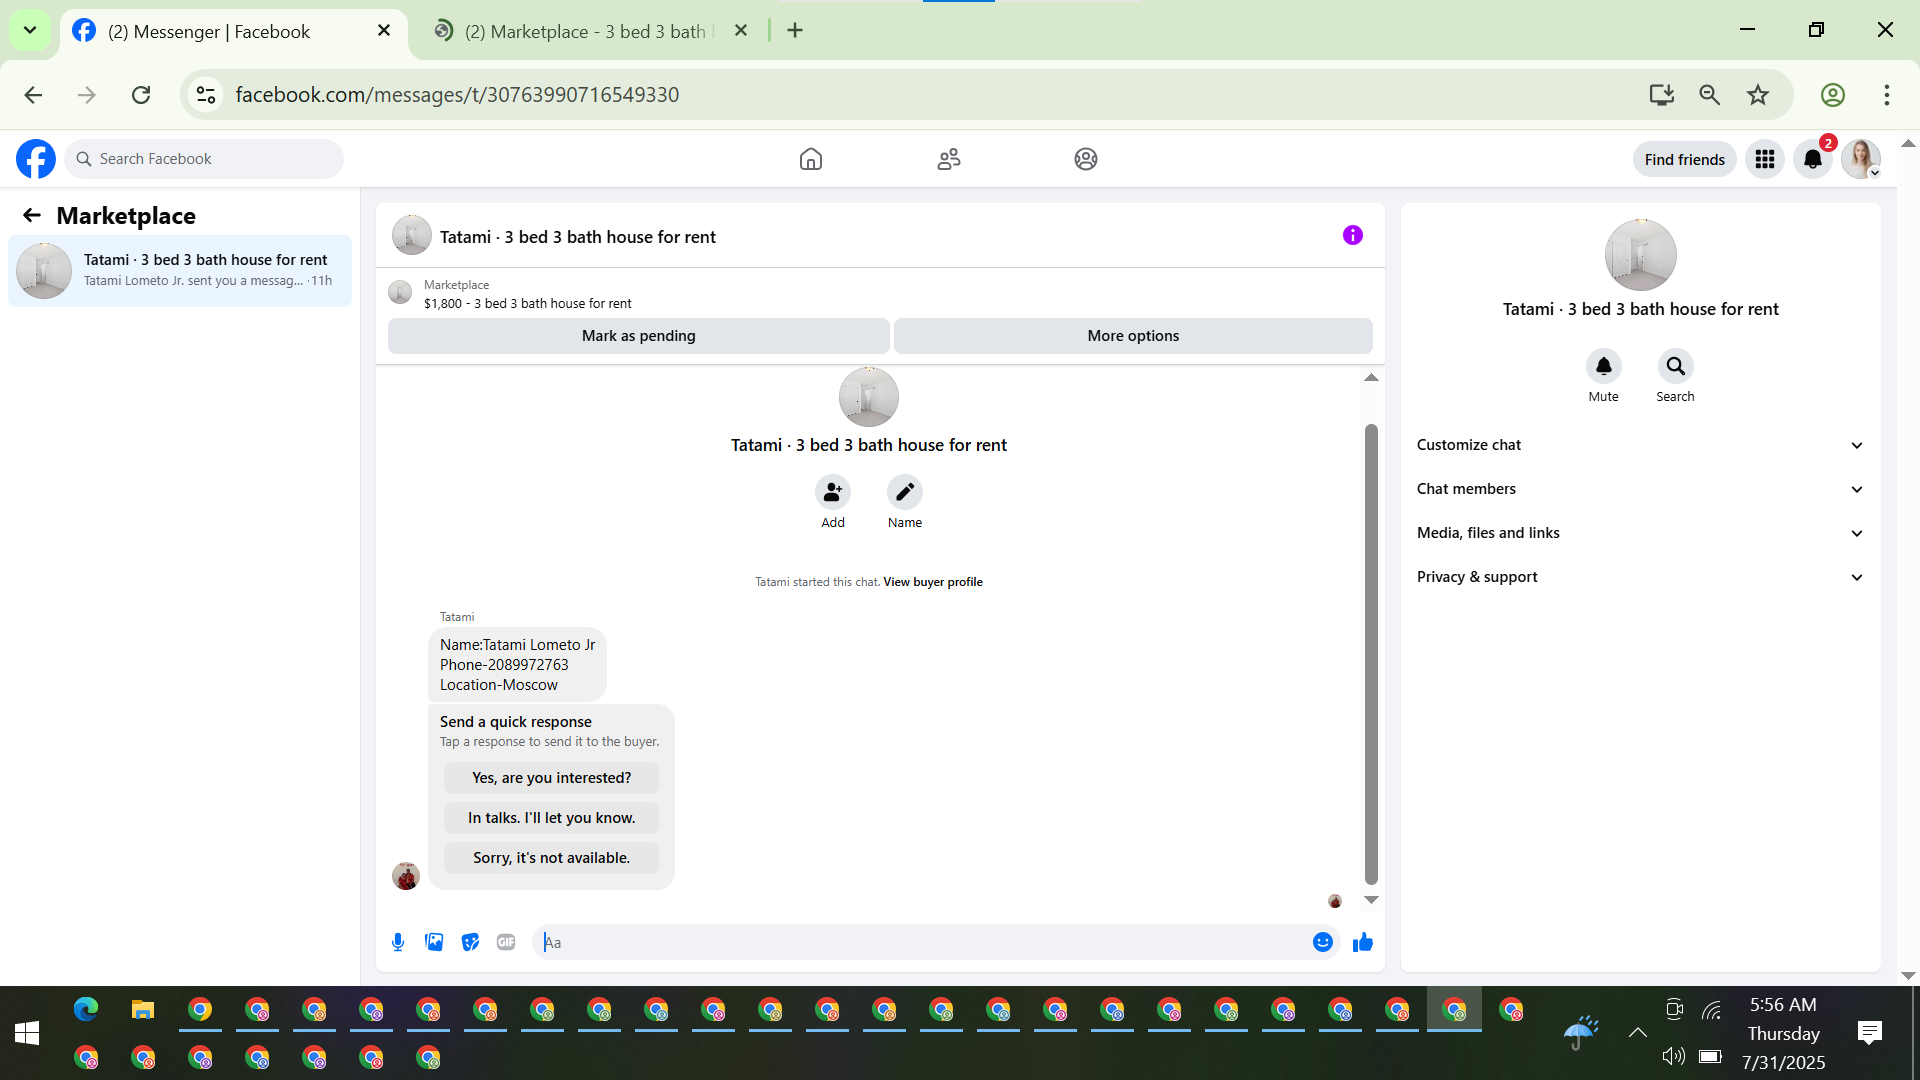Mute this conversation with the bell icon

[1603, 366]
